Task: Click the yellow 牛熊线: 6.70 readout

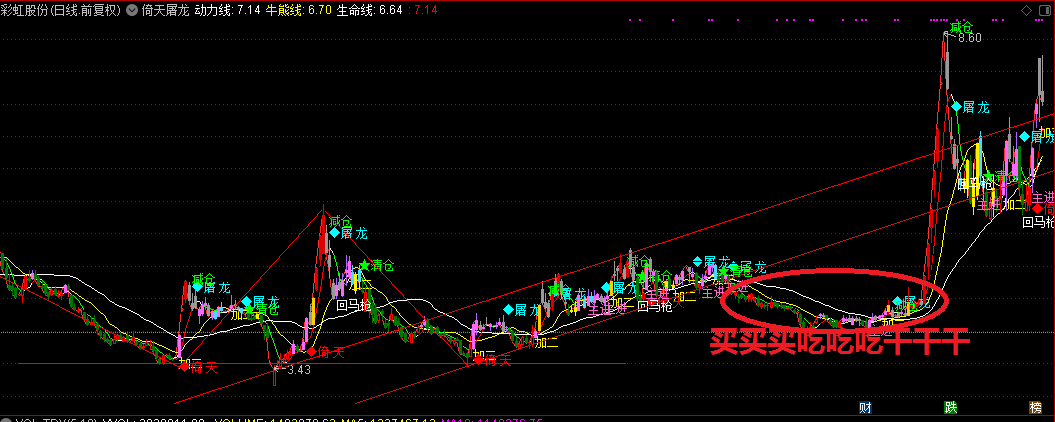Action: click(x=299, y=10)
